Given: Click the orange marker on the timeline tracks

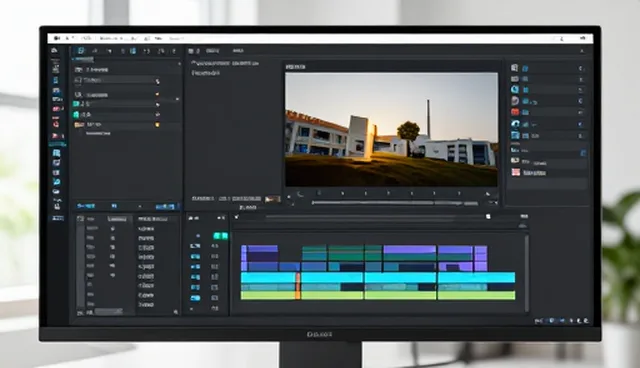Looking at the screenshot, I should tap(298, 286).
